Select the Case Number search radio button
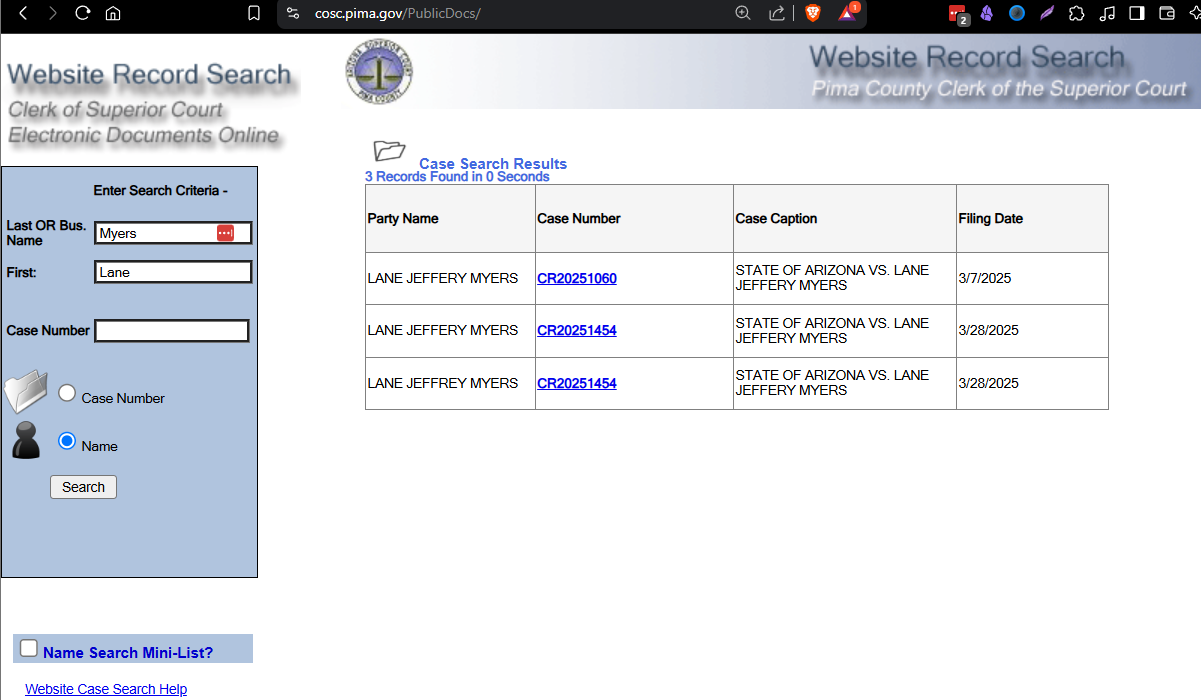This screenshot has width=1201, height=700. (66, 393)
